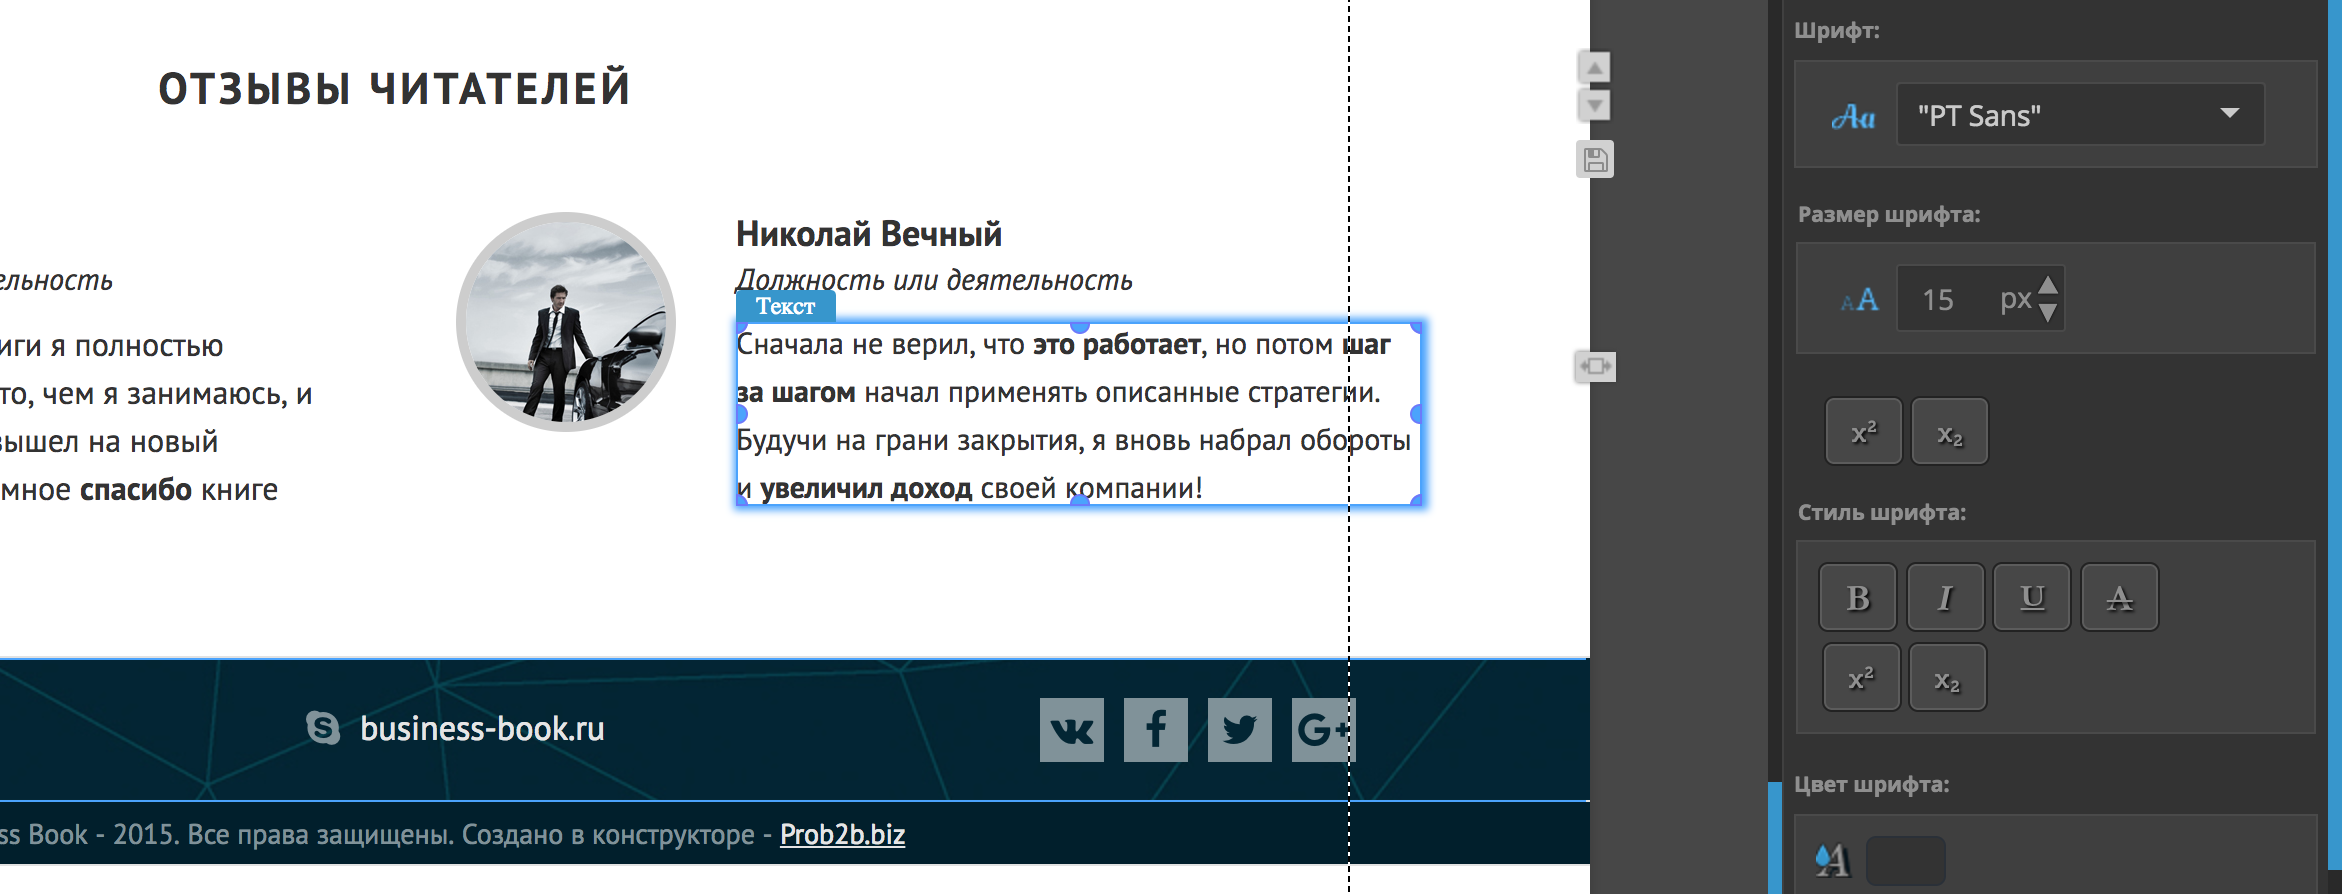The height and width of the screenshot is (894, 2342).
Task: Click the reviewer's round photo
Action: coord(566,322)
